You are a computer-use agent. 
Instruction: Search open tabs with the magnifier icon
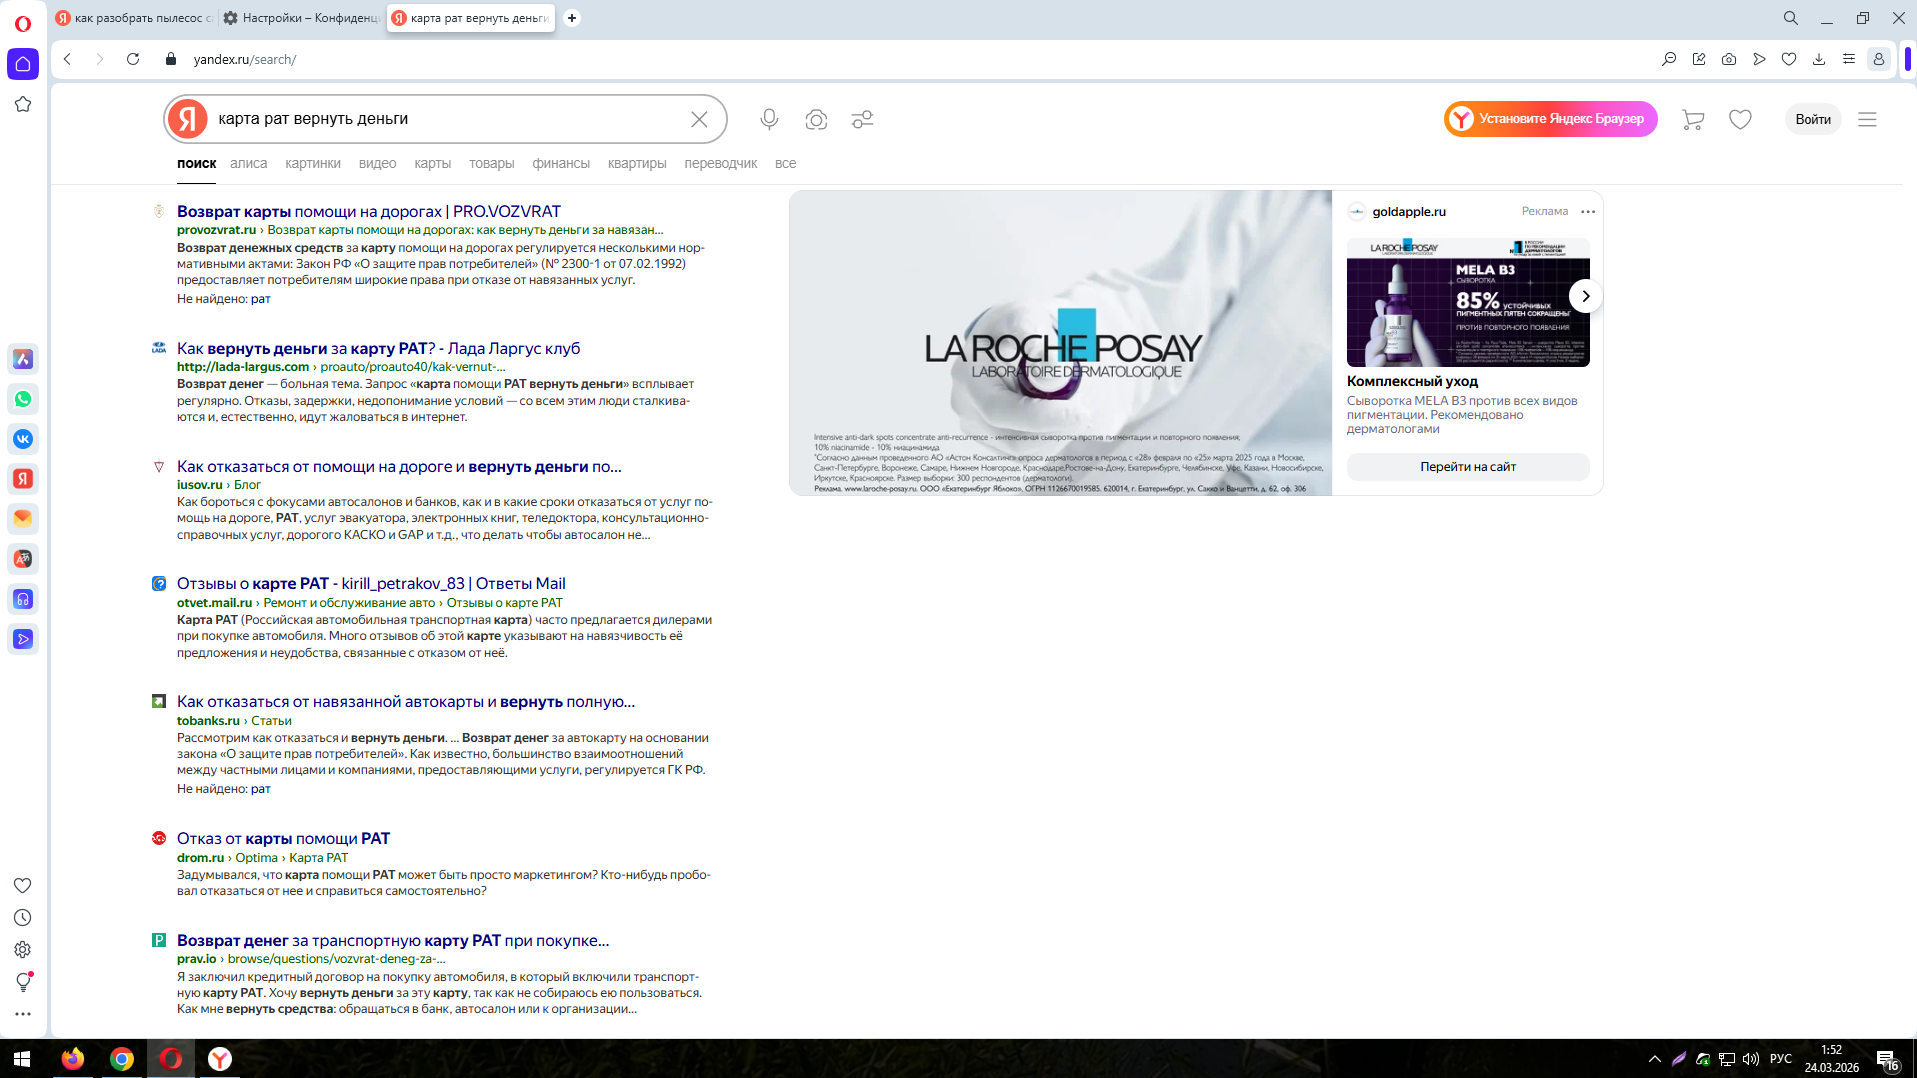point(1790,18)
